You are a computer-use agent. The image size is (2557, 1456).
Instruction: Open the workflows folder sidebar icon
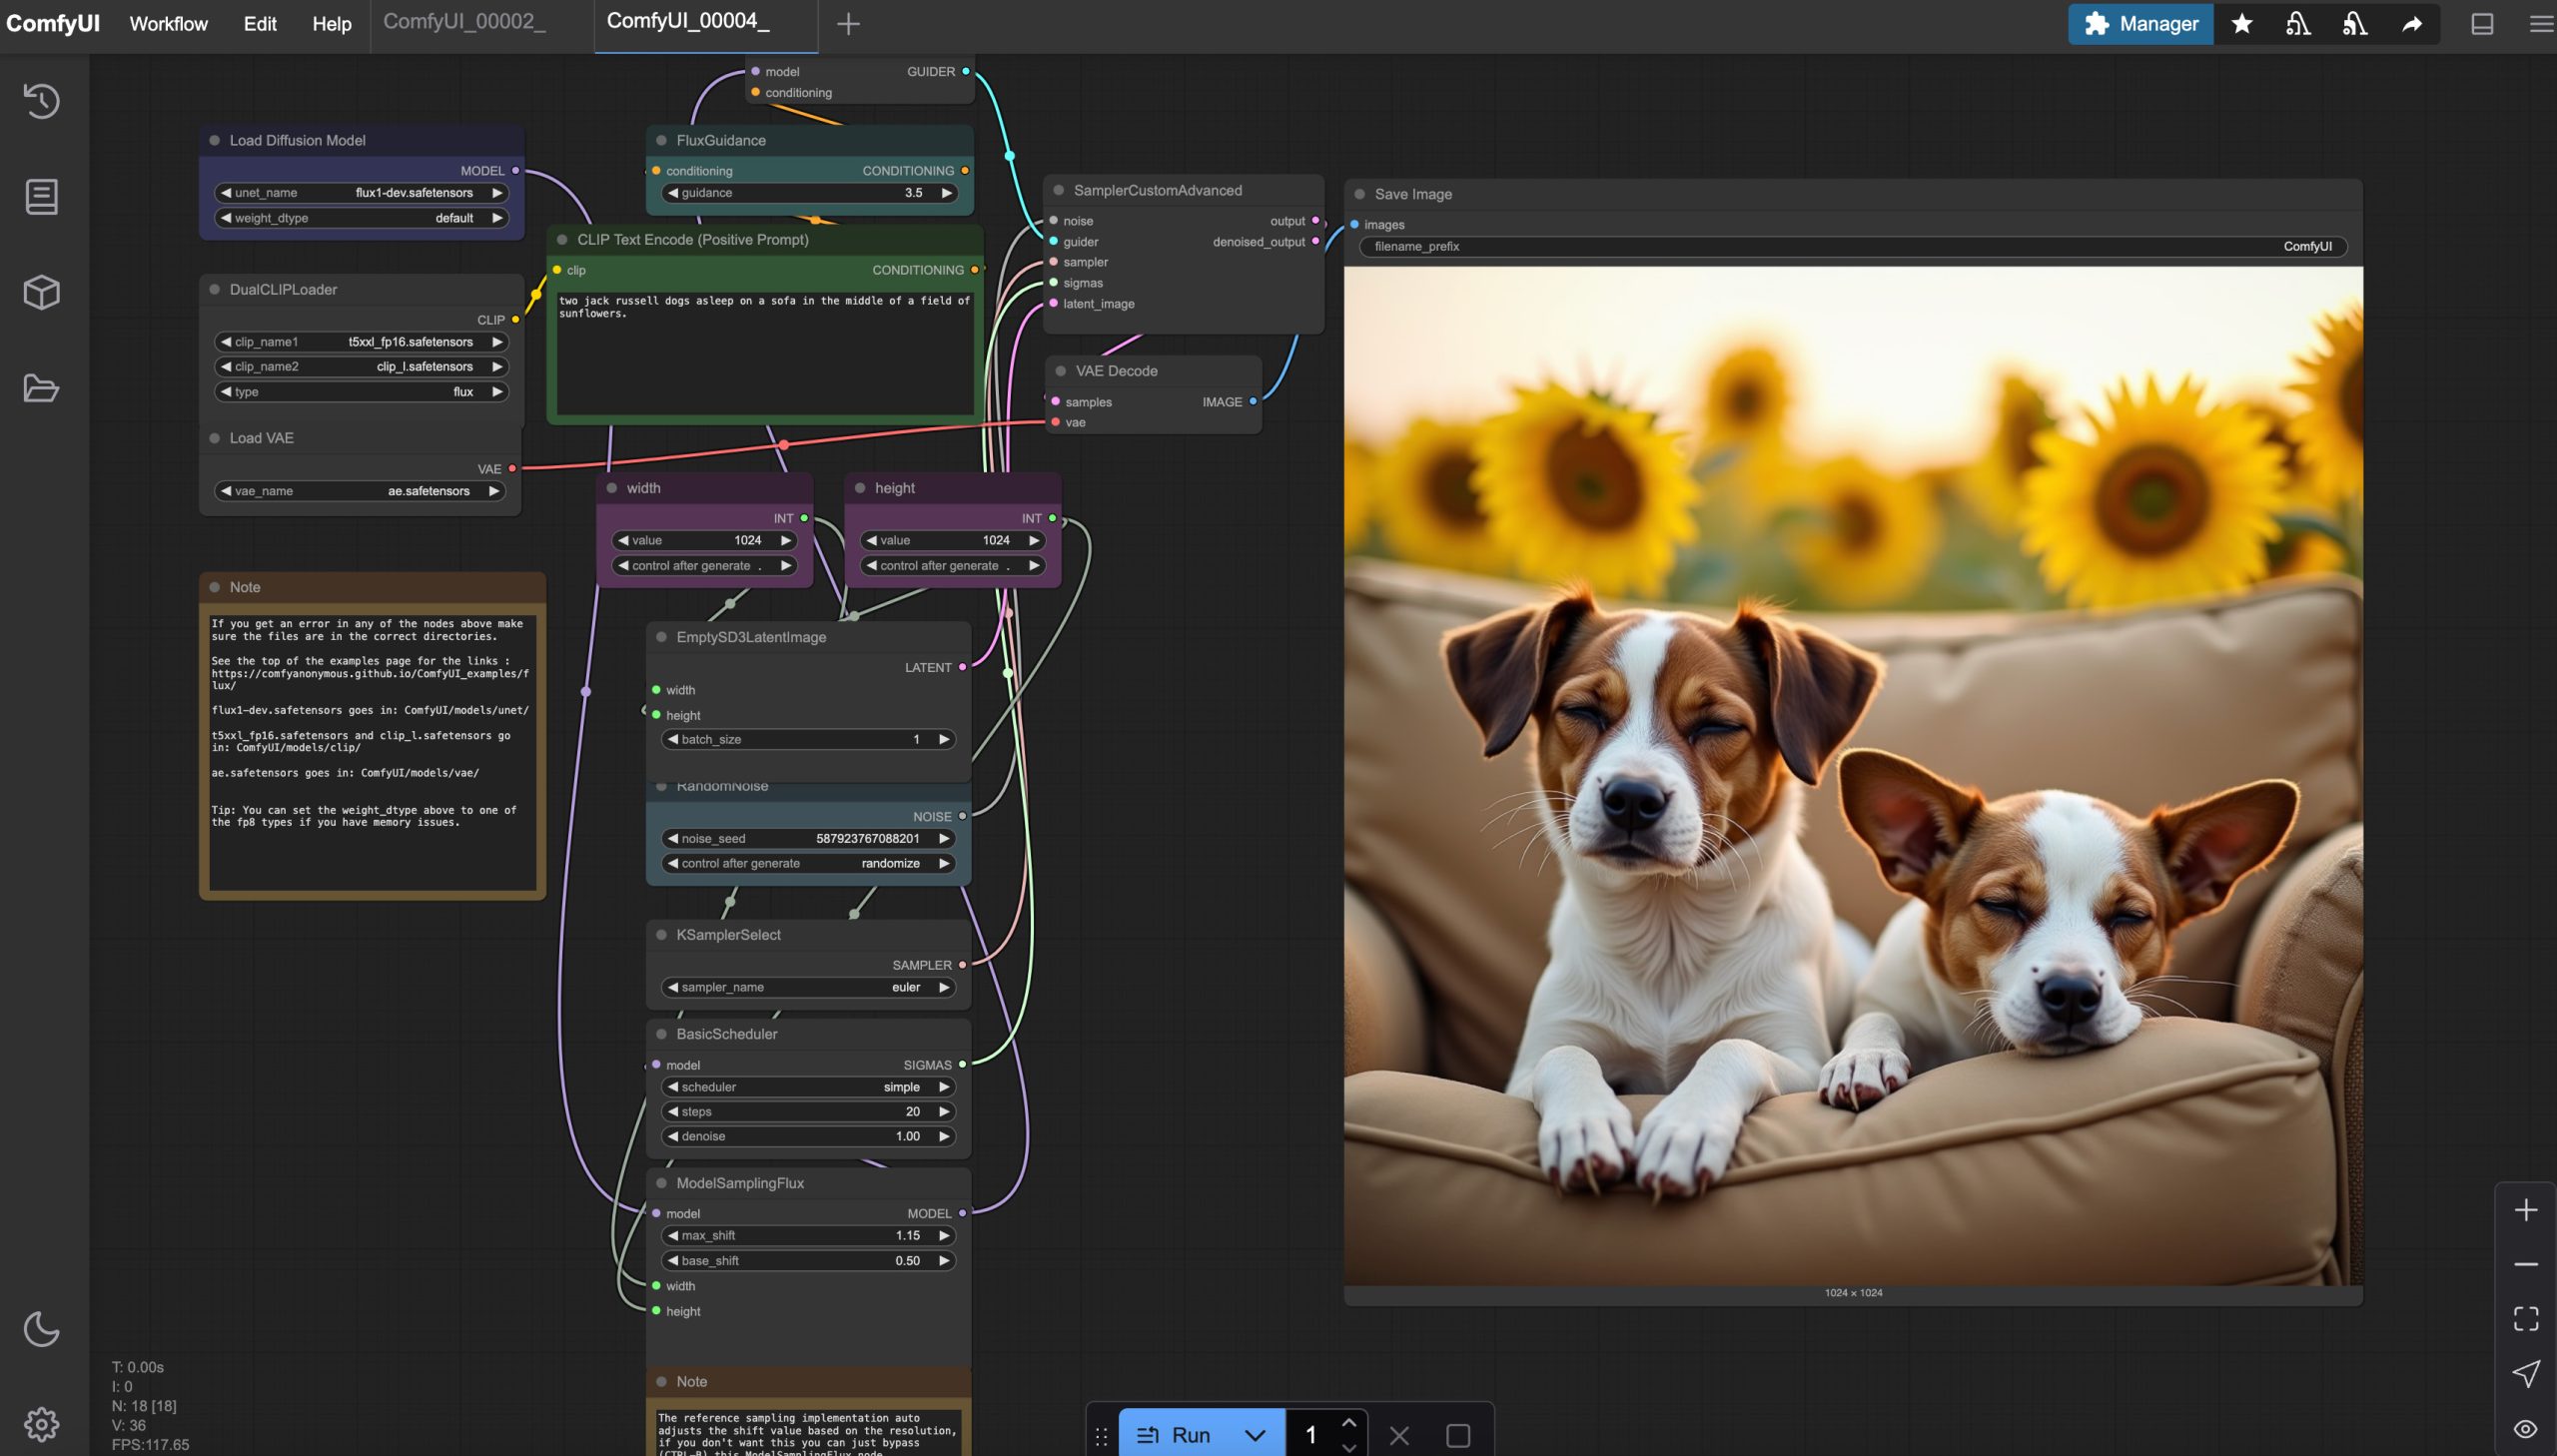tap(41, 388)
